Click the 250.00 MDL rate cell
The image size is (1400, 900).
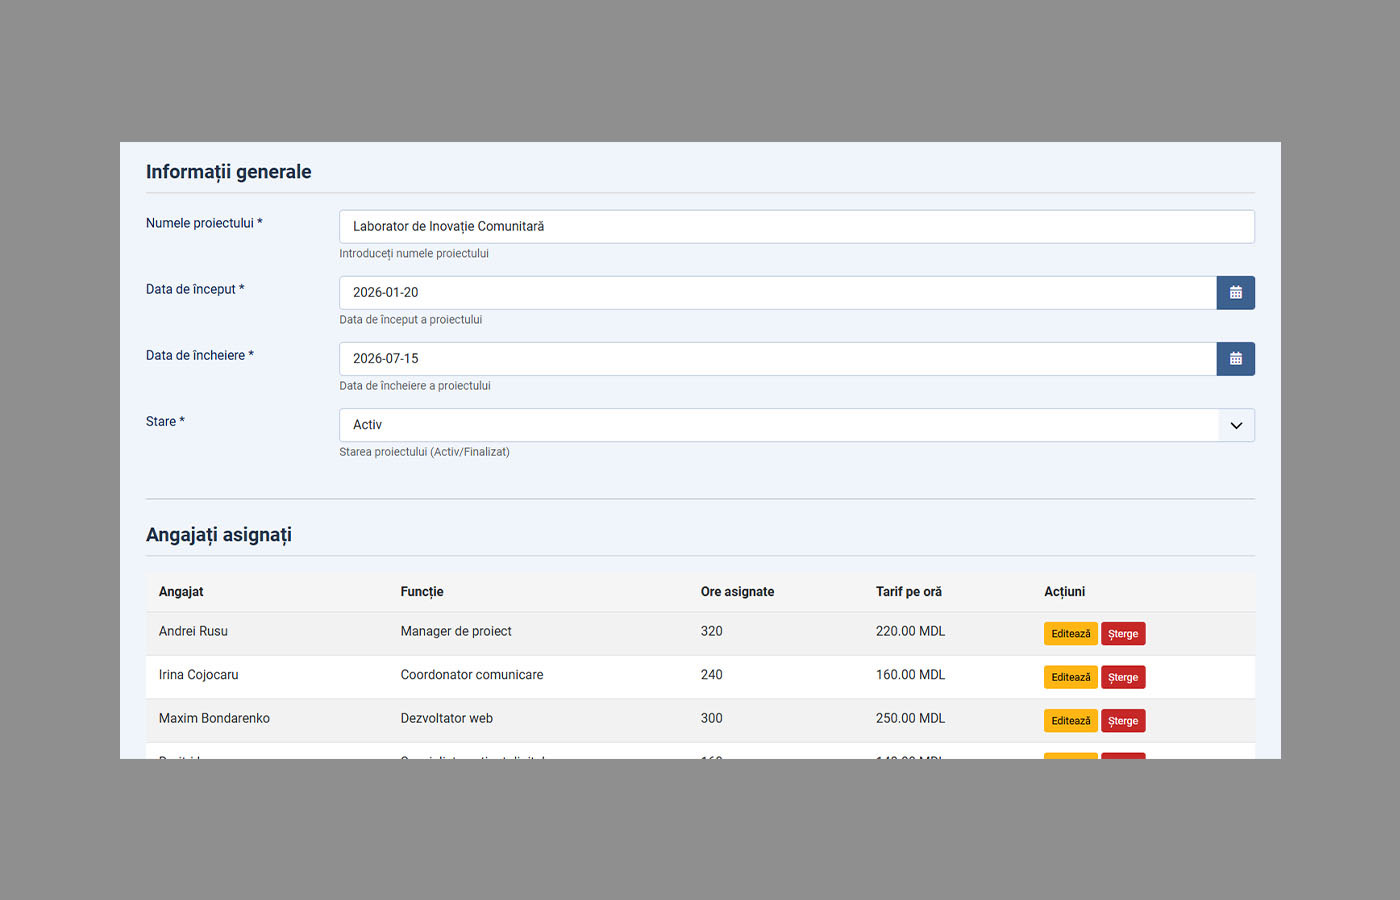click(x=910, y=719)
